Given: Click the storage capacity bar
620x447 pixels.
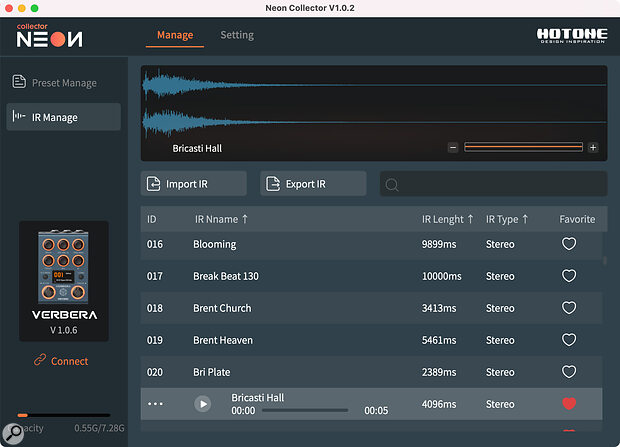Looking at the screenshot, I should tap(64, 415).
